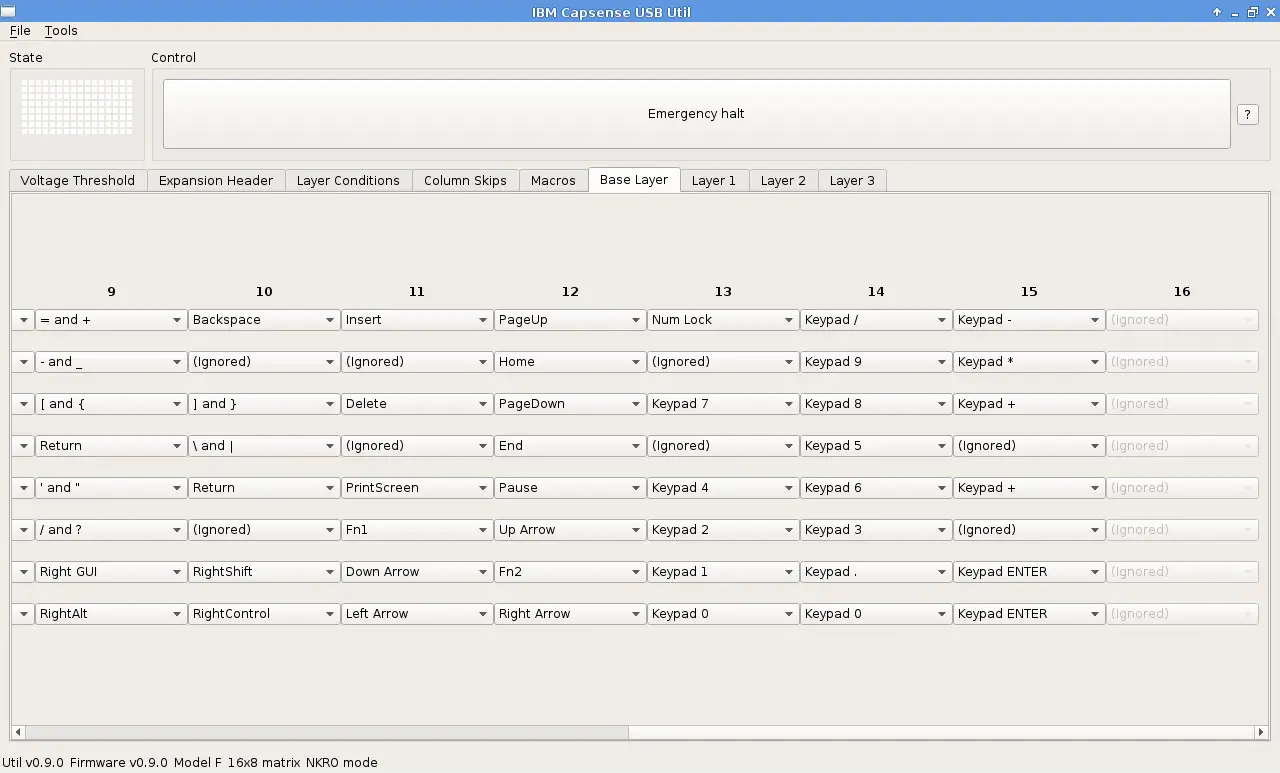Go to the Macros tab
The image size is (1280, 773).
pyautogui.click(x=553, y=180)
